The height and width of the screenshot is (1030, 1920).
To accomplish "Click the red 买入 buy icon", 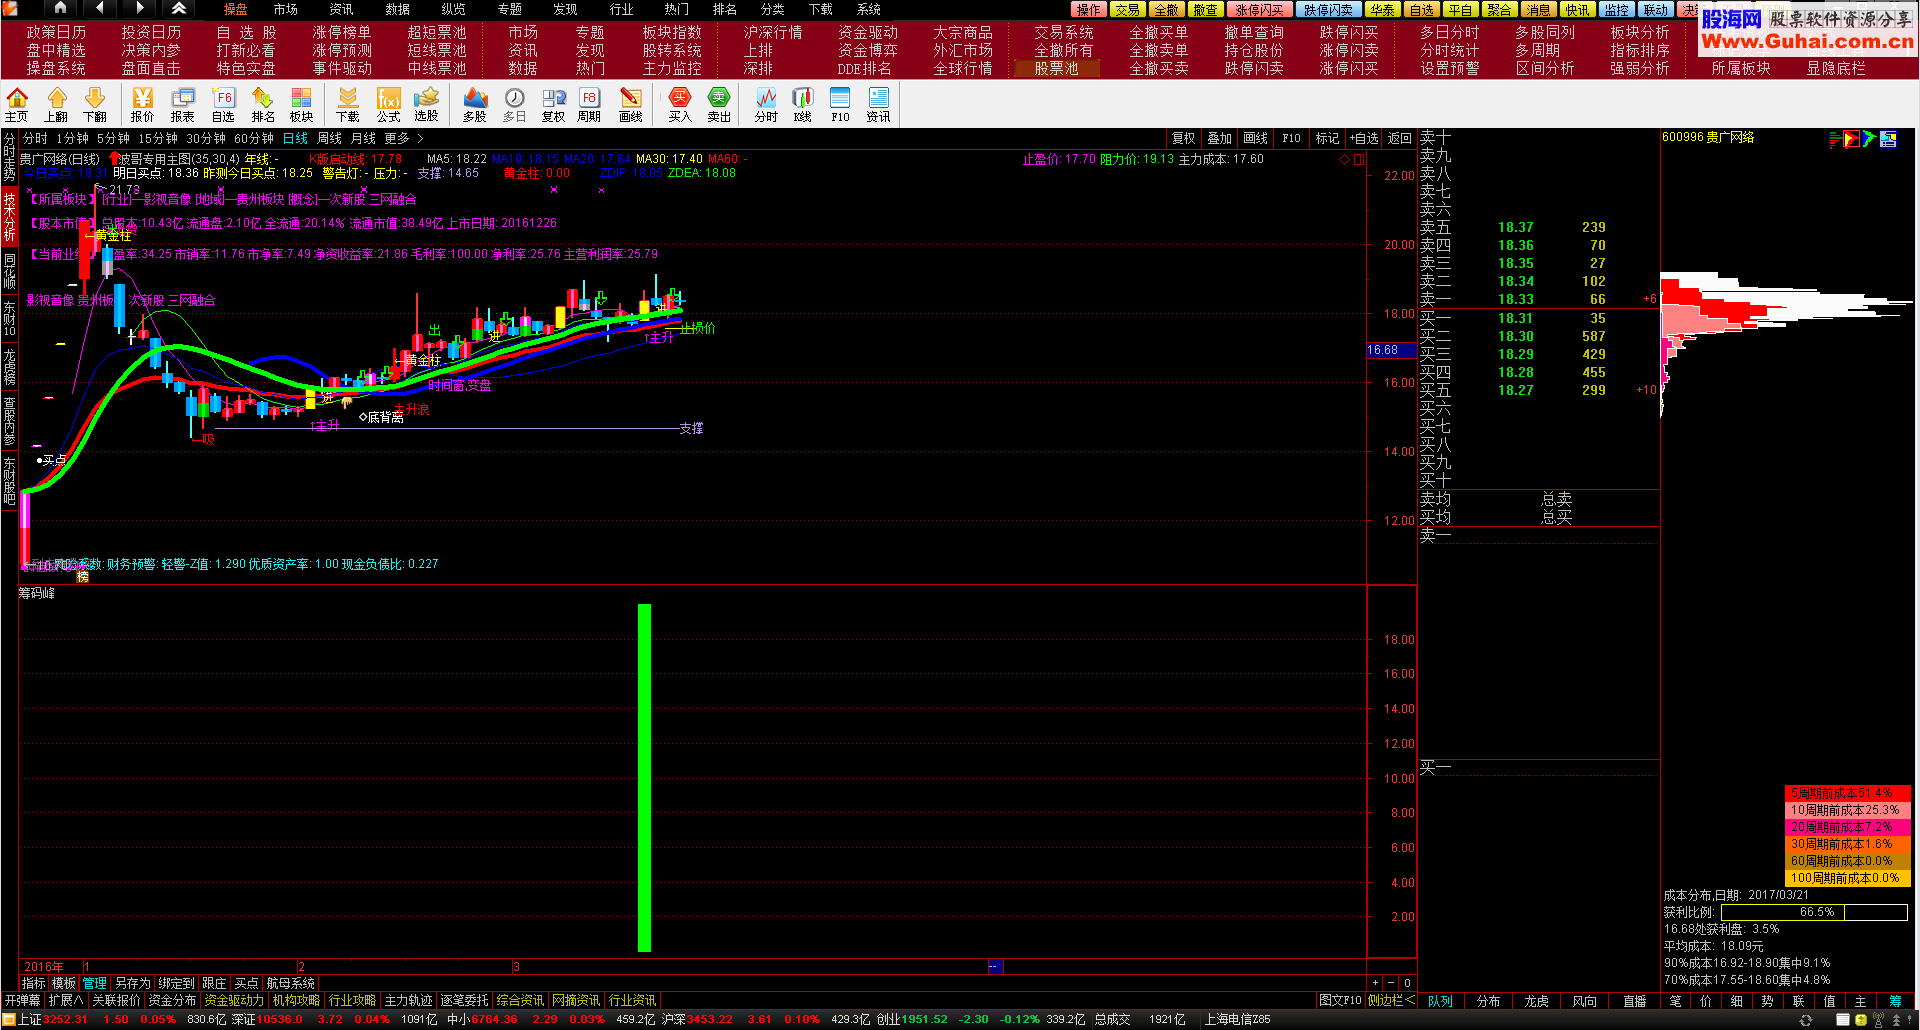I will click(x=680, y=104).
